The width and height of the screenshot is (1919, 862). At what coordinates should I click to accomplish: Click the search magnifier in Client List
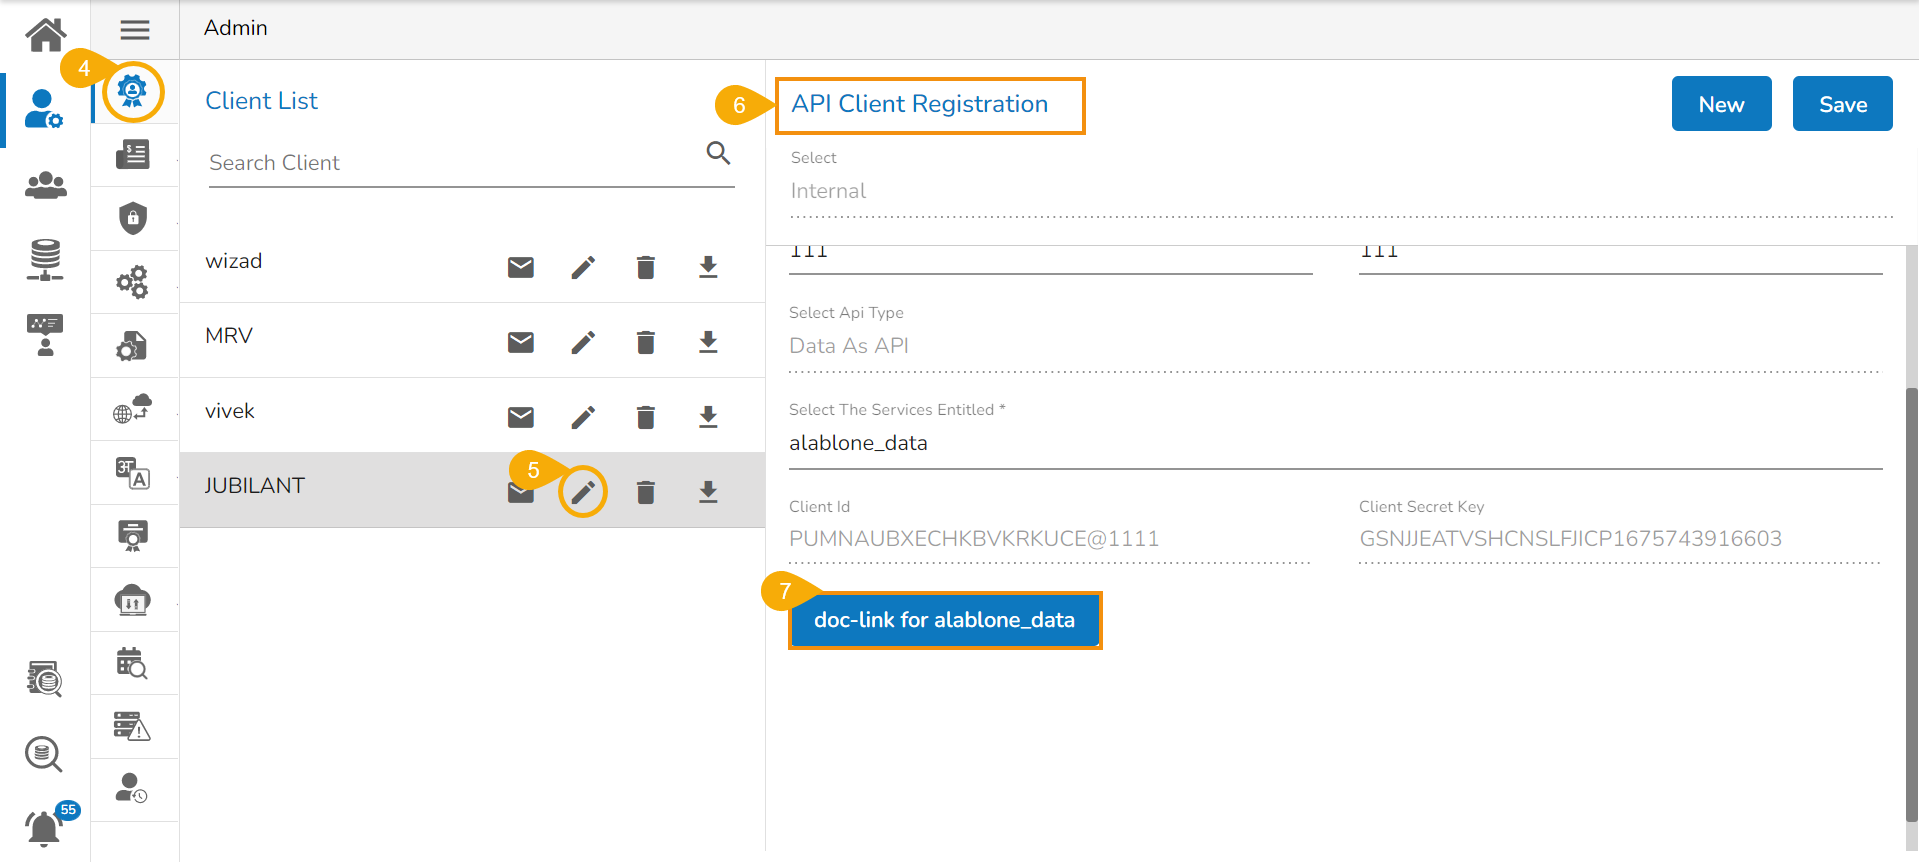[718, 153]
